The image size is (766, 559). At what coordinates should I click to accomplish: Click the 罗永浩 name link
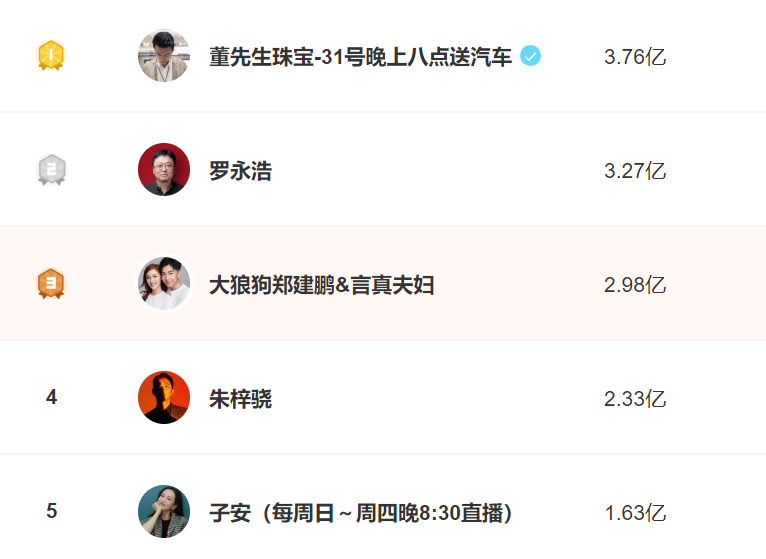pos(240,171)
